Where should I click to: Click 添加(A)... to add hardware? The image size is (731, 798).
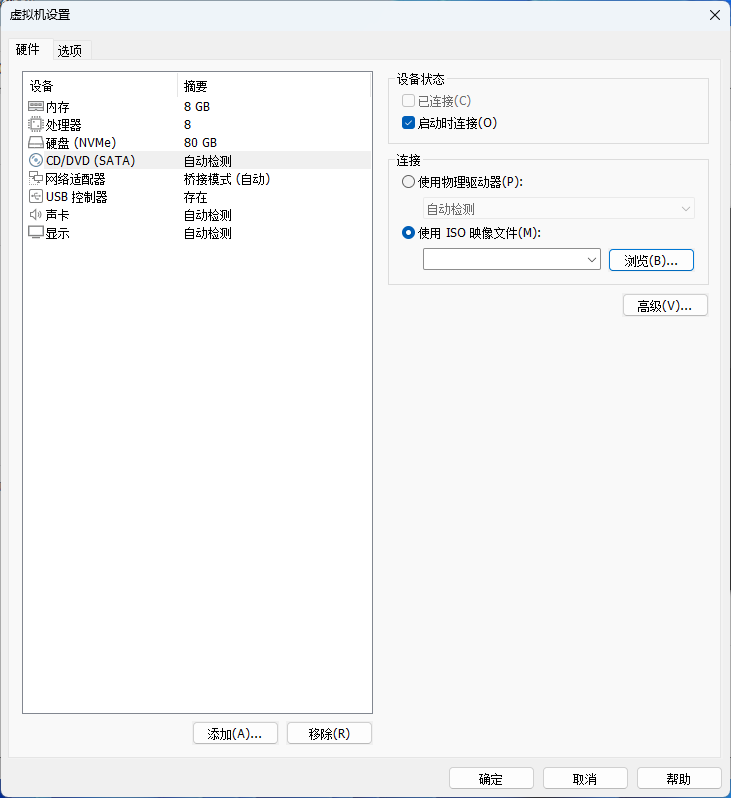[x=235, y=733]
